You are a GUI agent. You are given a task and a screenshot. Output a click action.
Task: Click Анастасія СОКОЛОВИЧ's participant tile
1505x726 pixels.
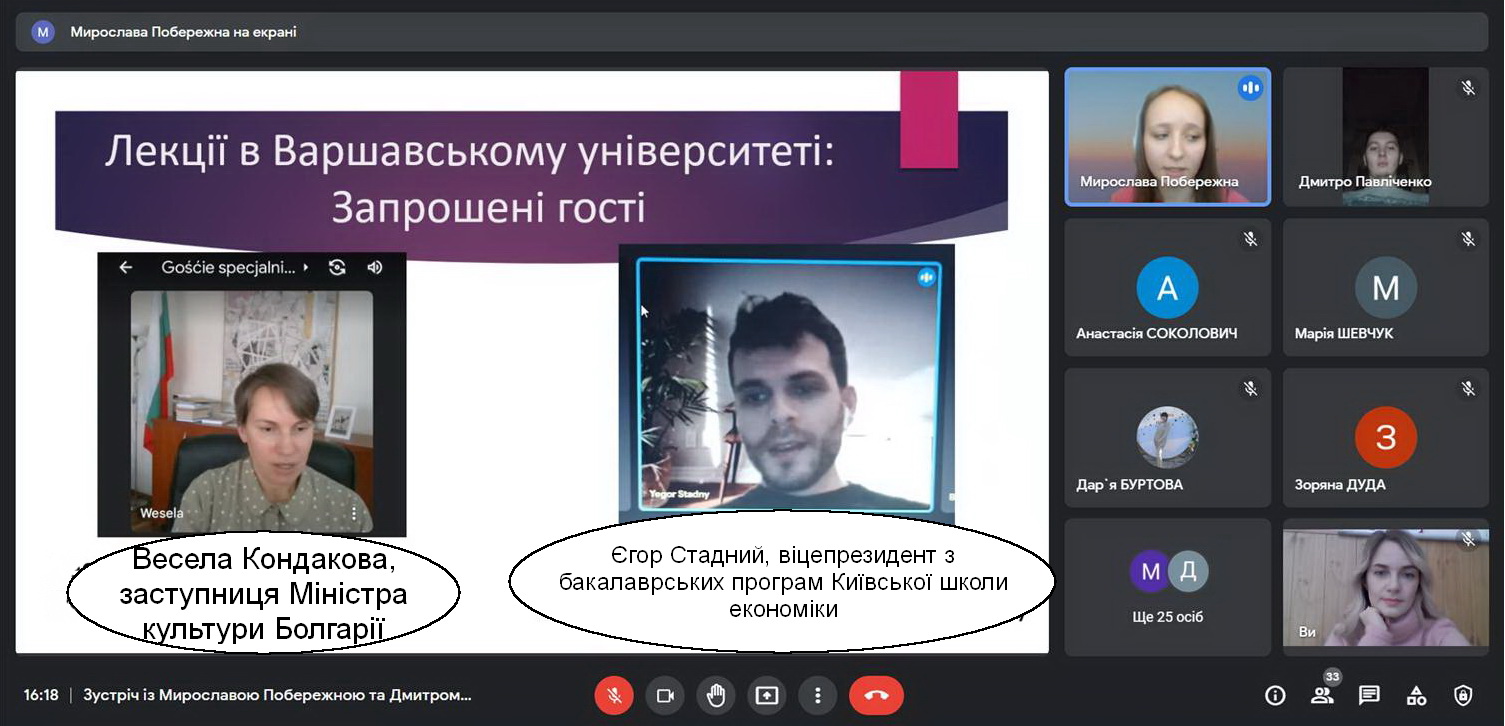[x=1167, y=288]
